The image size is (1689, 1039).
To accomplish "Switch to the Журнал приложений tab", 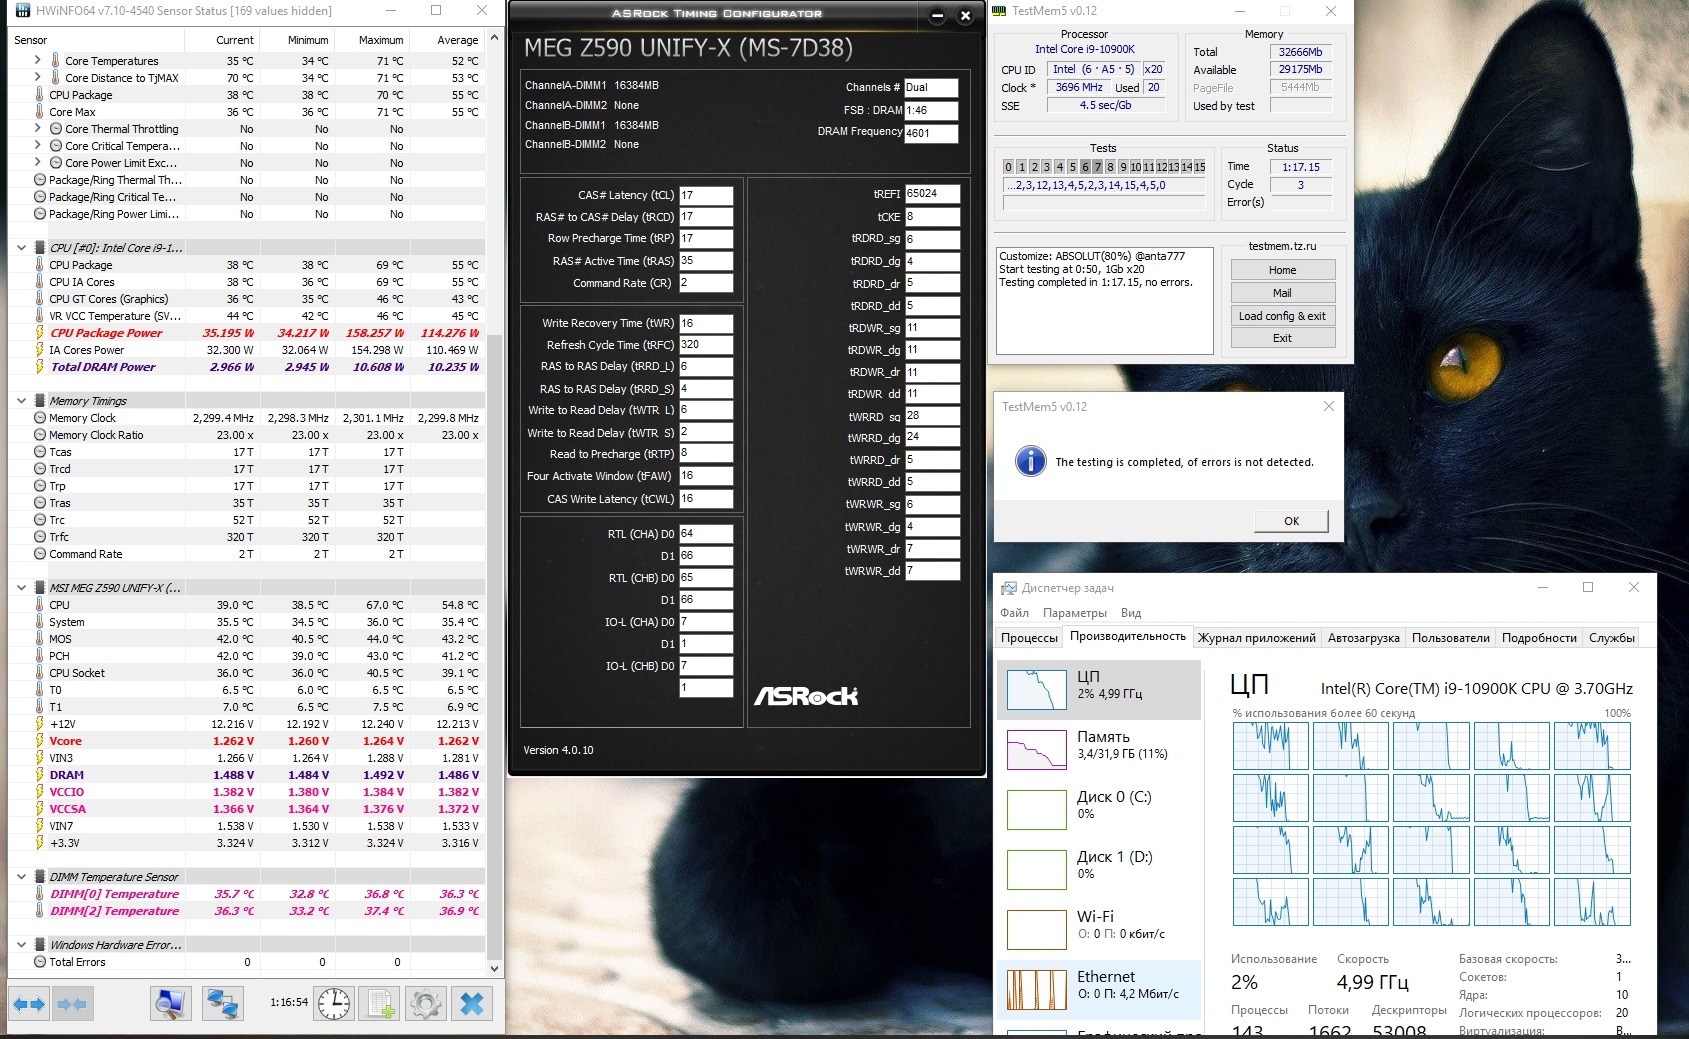I will pyautogui.click(x=1256, y=638).
